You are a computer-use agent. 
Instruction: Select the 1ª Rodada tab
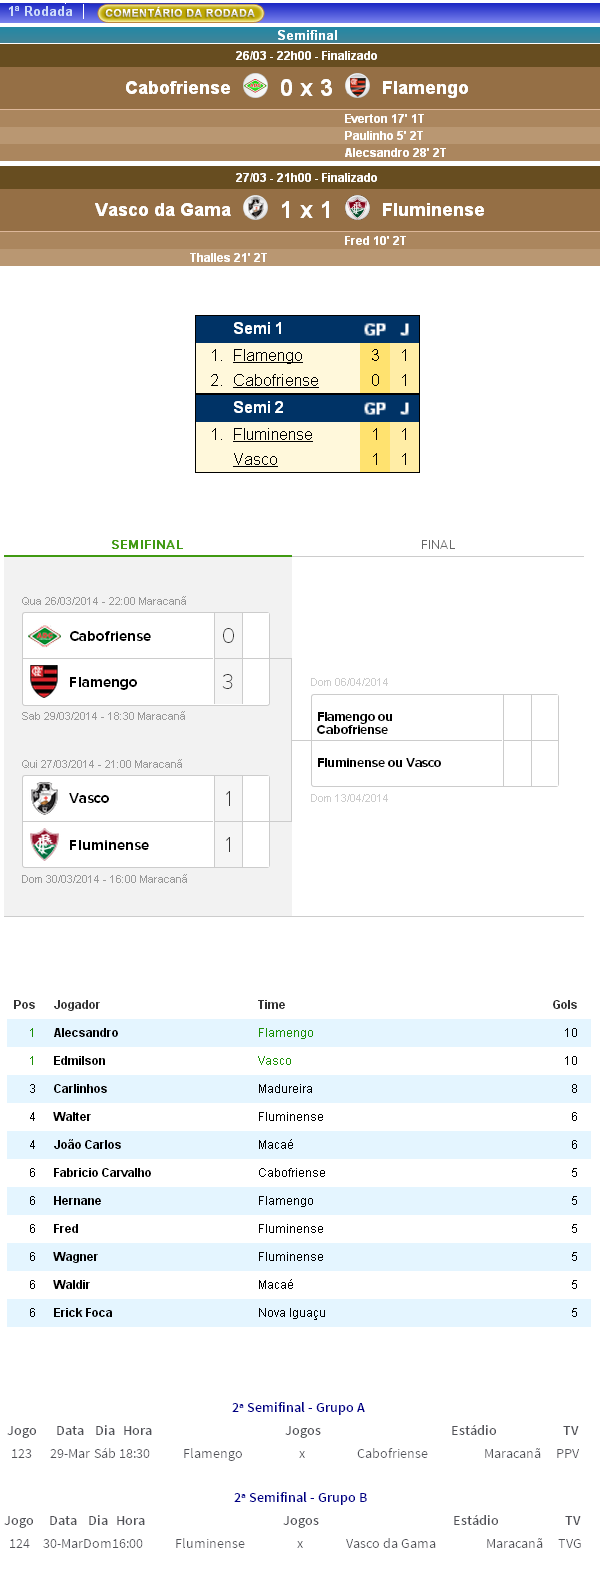point(41,12)
